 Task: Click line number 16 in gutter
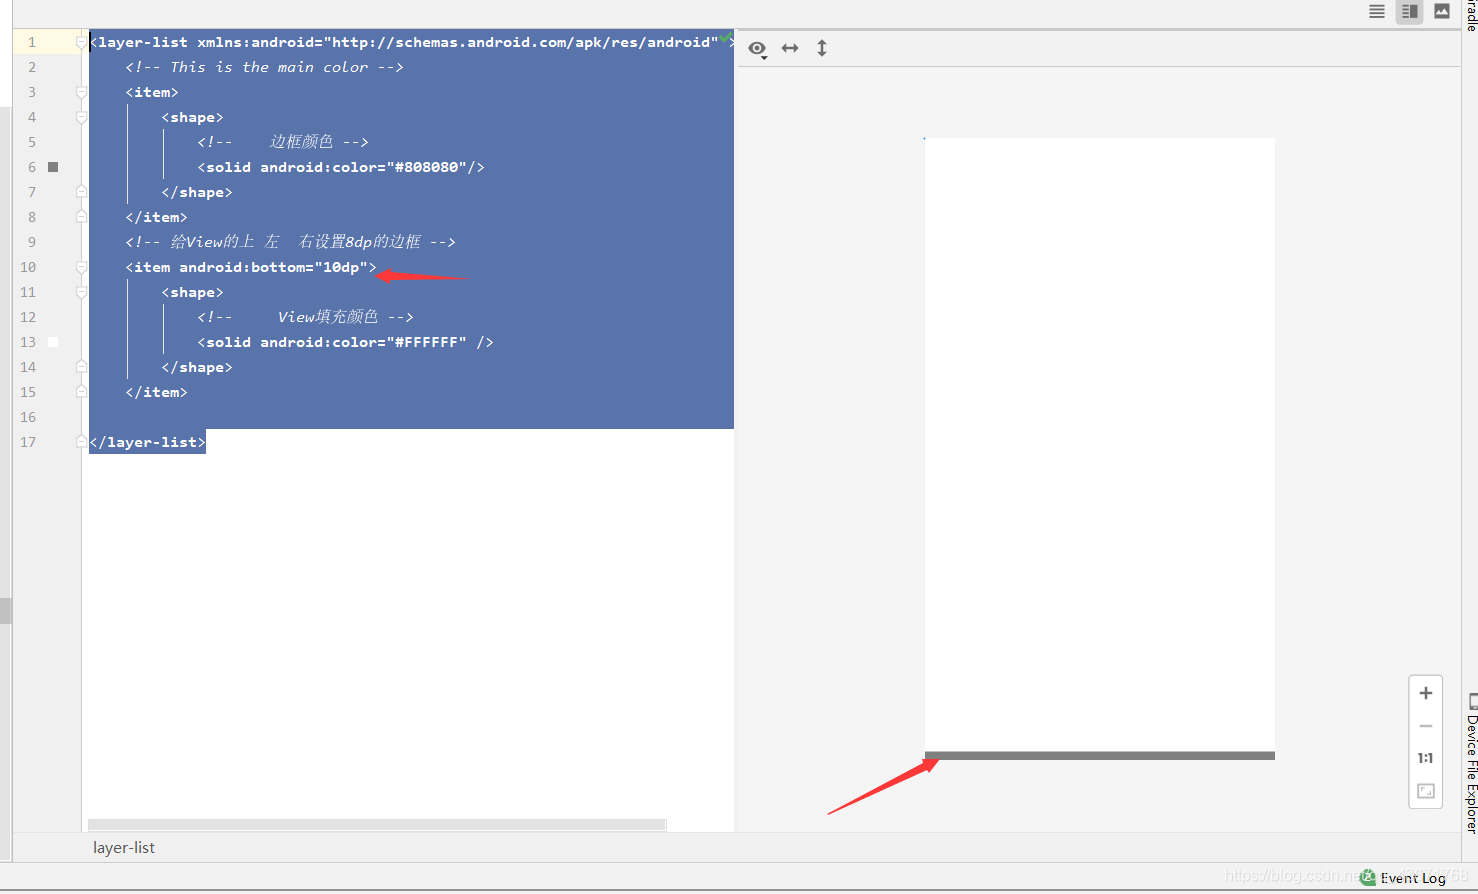pos(28,417)
